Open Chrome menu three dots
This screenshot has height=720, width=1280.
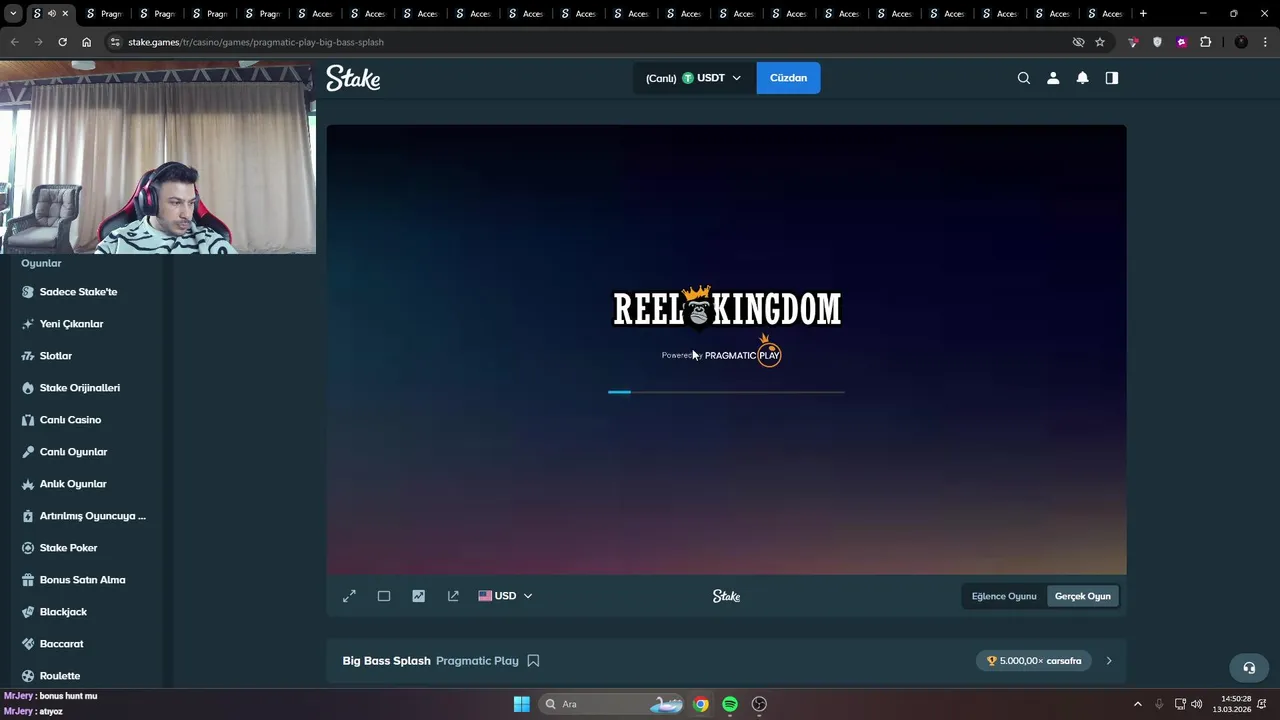pos(1266,42)
